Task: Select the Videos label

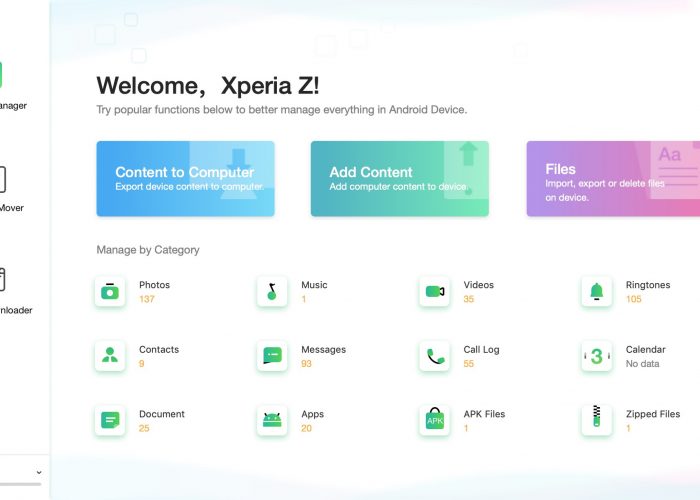Action: click(x=479, y=285)
